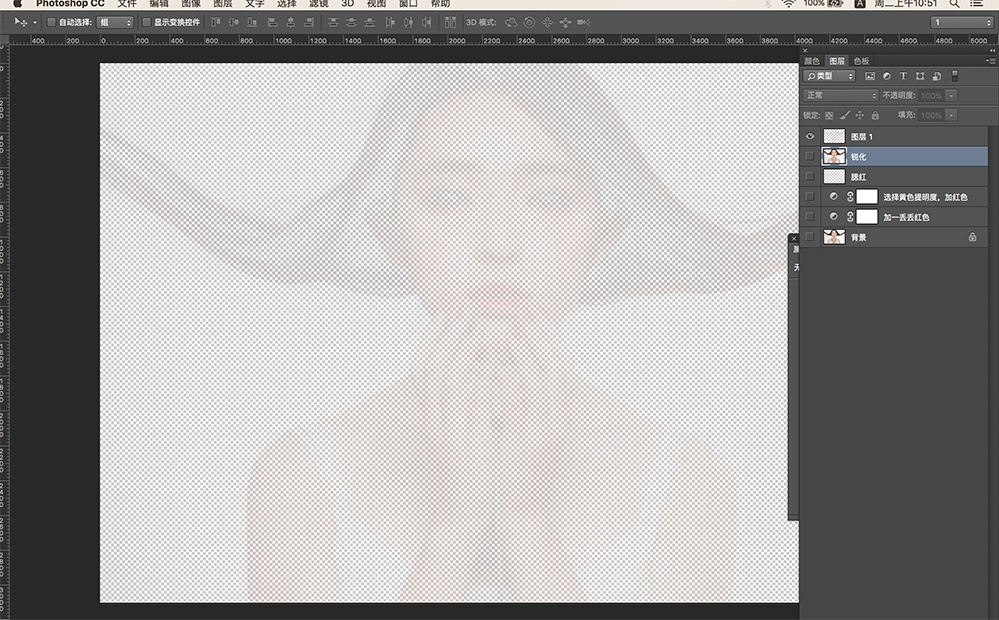Click 填充 value field
The height and width of the screenshot is (620, 999).
tap(931, 115)
